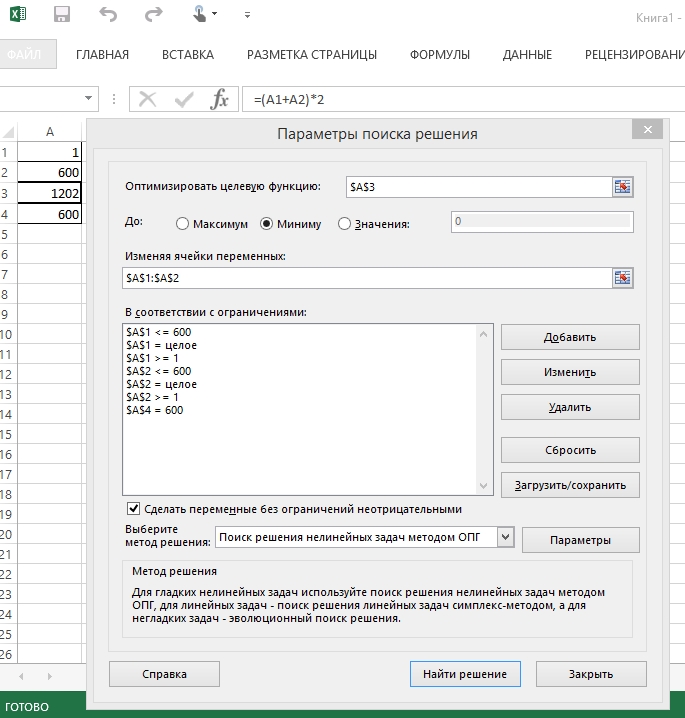The height and width of the screenshot is (718, 685).
Task: Expand the Name Box dropdown
Action: (88, 98)
